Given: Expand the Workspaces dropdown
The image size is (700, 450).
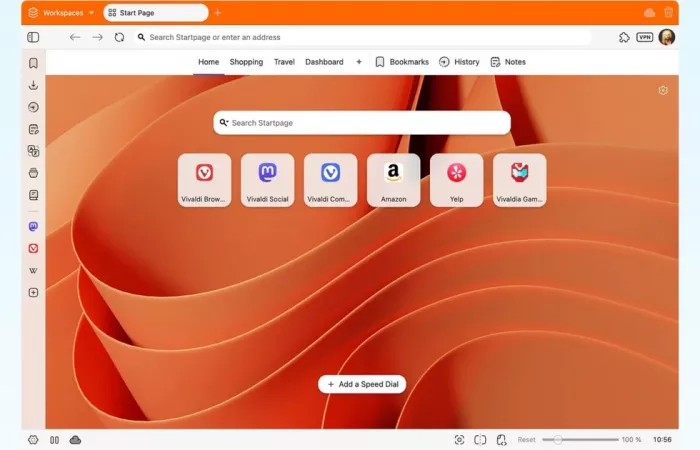Looking at the screenshot, I should 62,13.
